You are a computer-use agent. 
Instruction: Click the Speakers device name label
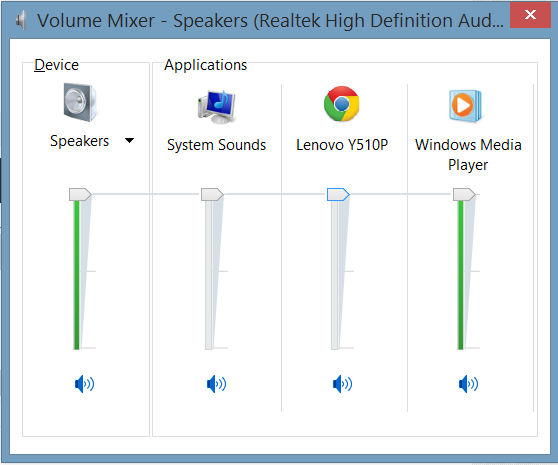(x=79, y=141)
